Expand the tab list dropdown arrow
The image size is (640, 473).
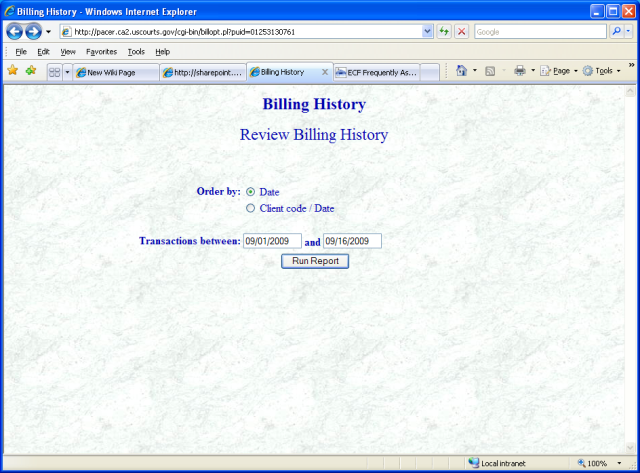(67, 72)
